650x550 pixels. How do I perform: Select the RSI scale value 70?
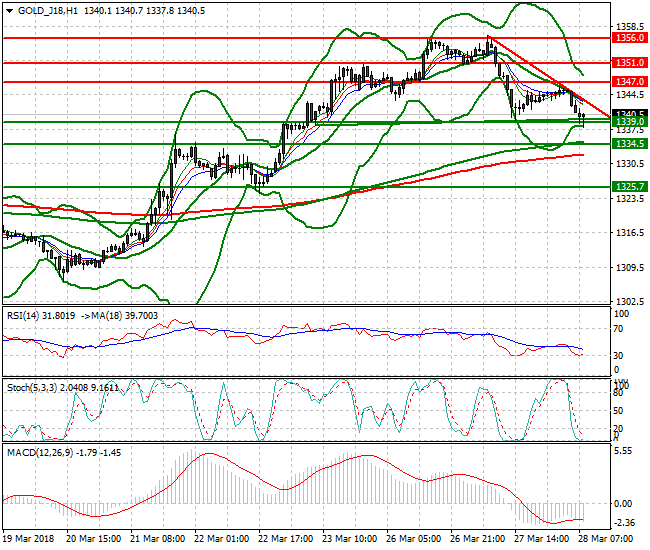[618, 329]
